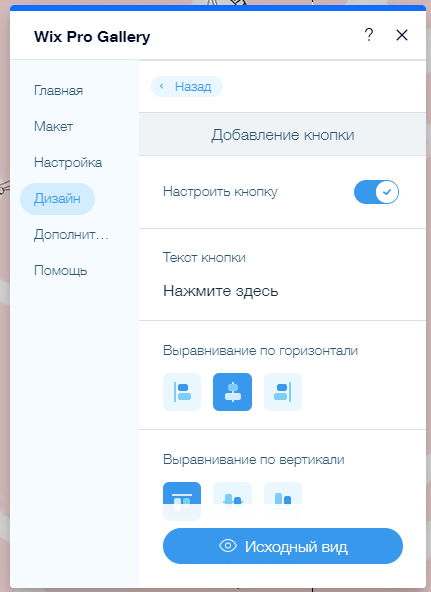Image resolution: width=431 pixels, height=592 pixels.
Task: Edit the Нажмите здесь button text field
Action: coord(282,291)
